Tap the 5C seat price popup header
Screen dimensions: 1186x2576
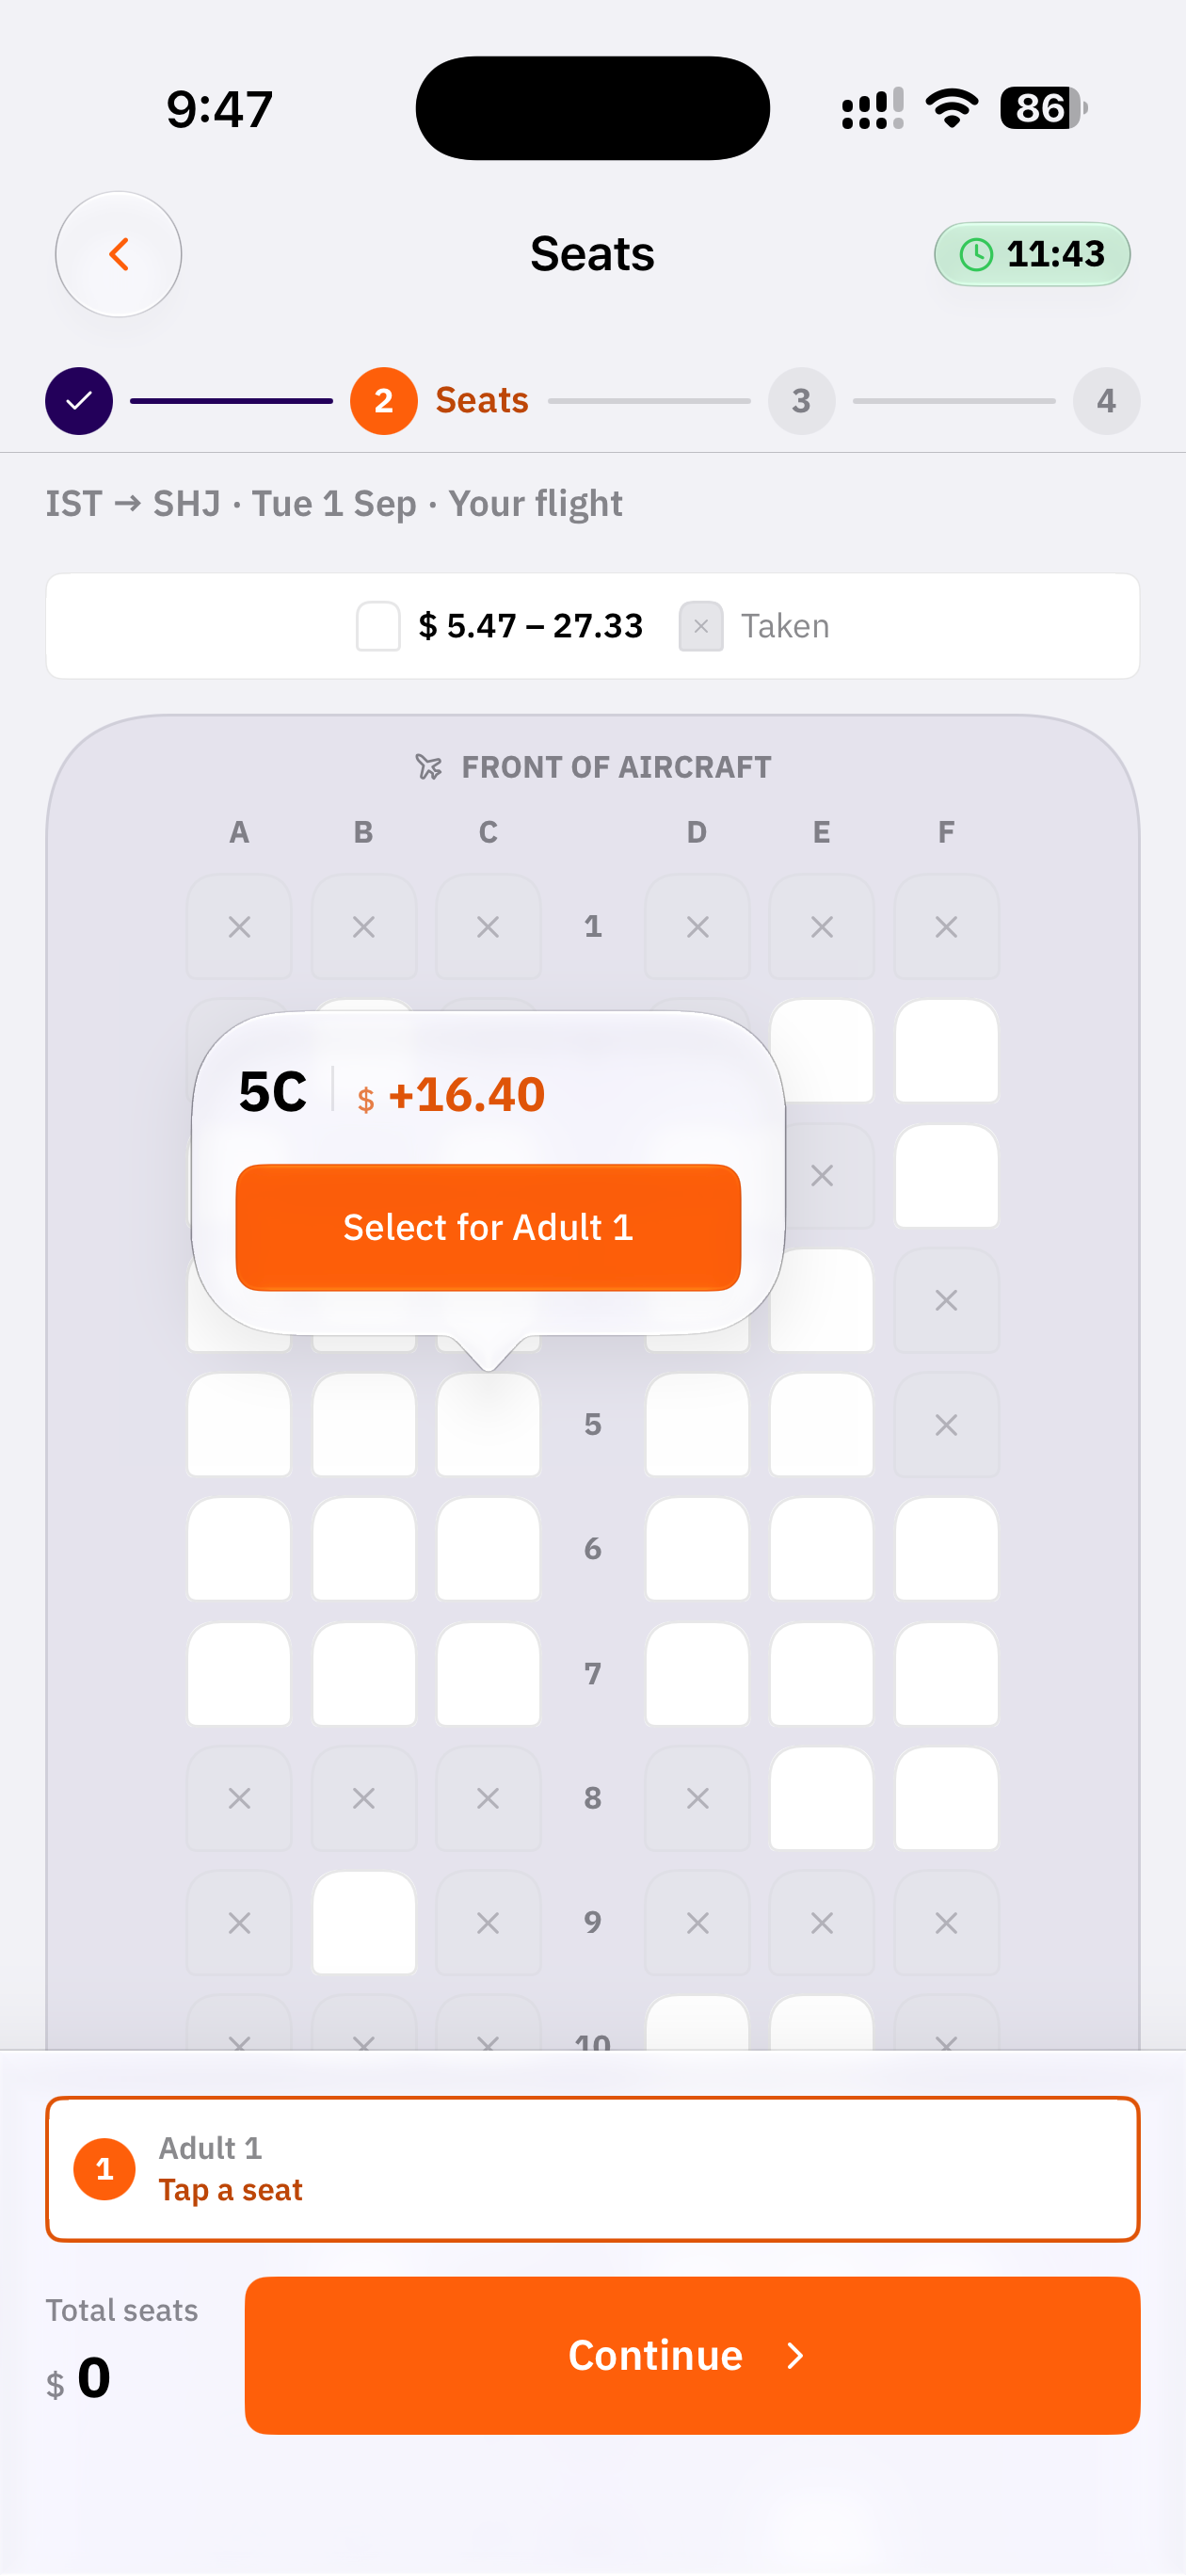391,1092
